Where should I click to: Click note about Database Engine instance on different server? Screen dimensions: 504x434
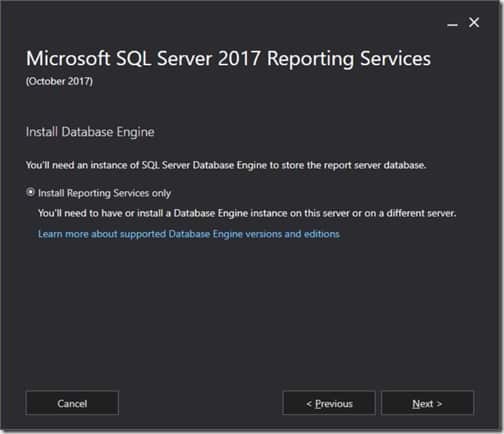247,213
